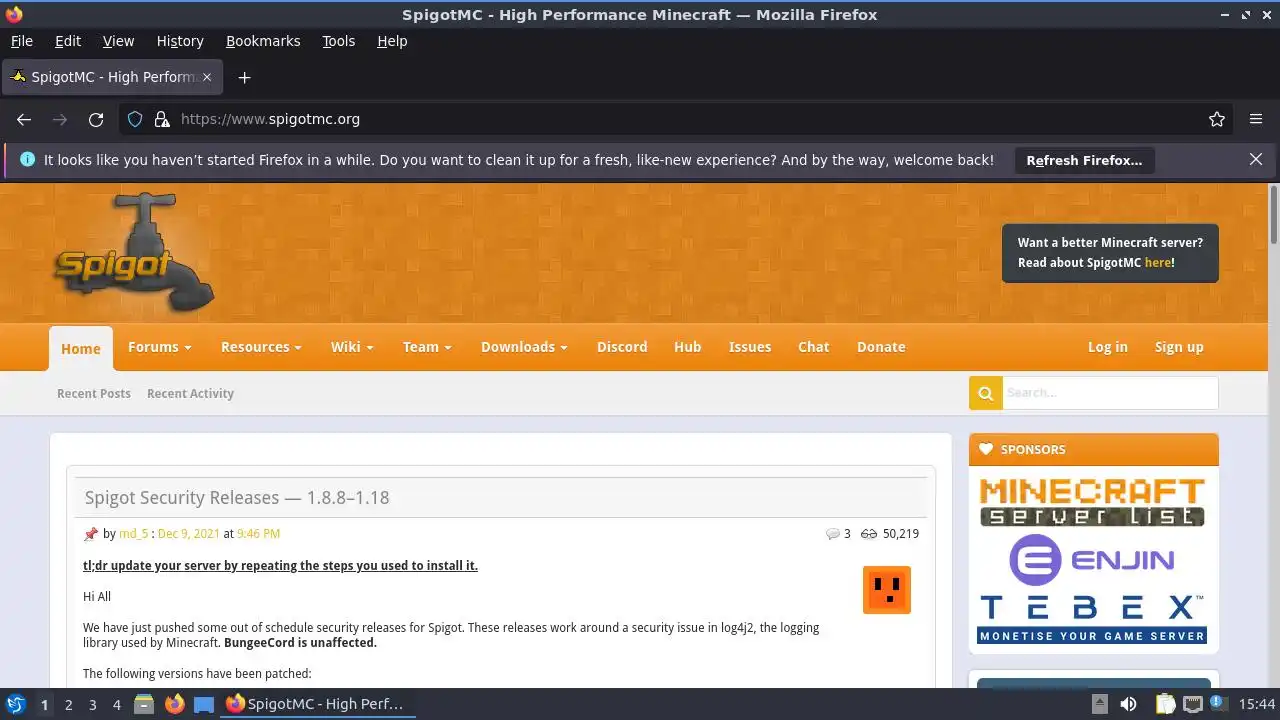Click the Sign up link
The height and width of the screenshot is (720, 1280).
(x=1179, y=347)
